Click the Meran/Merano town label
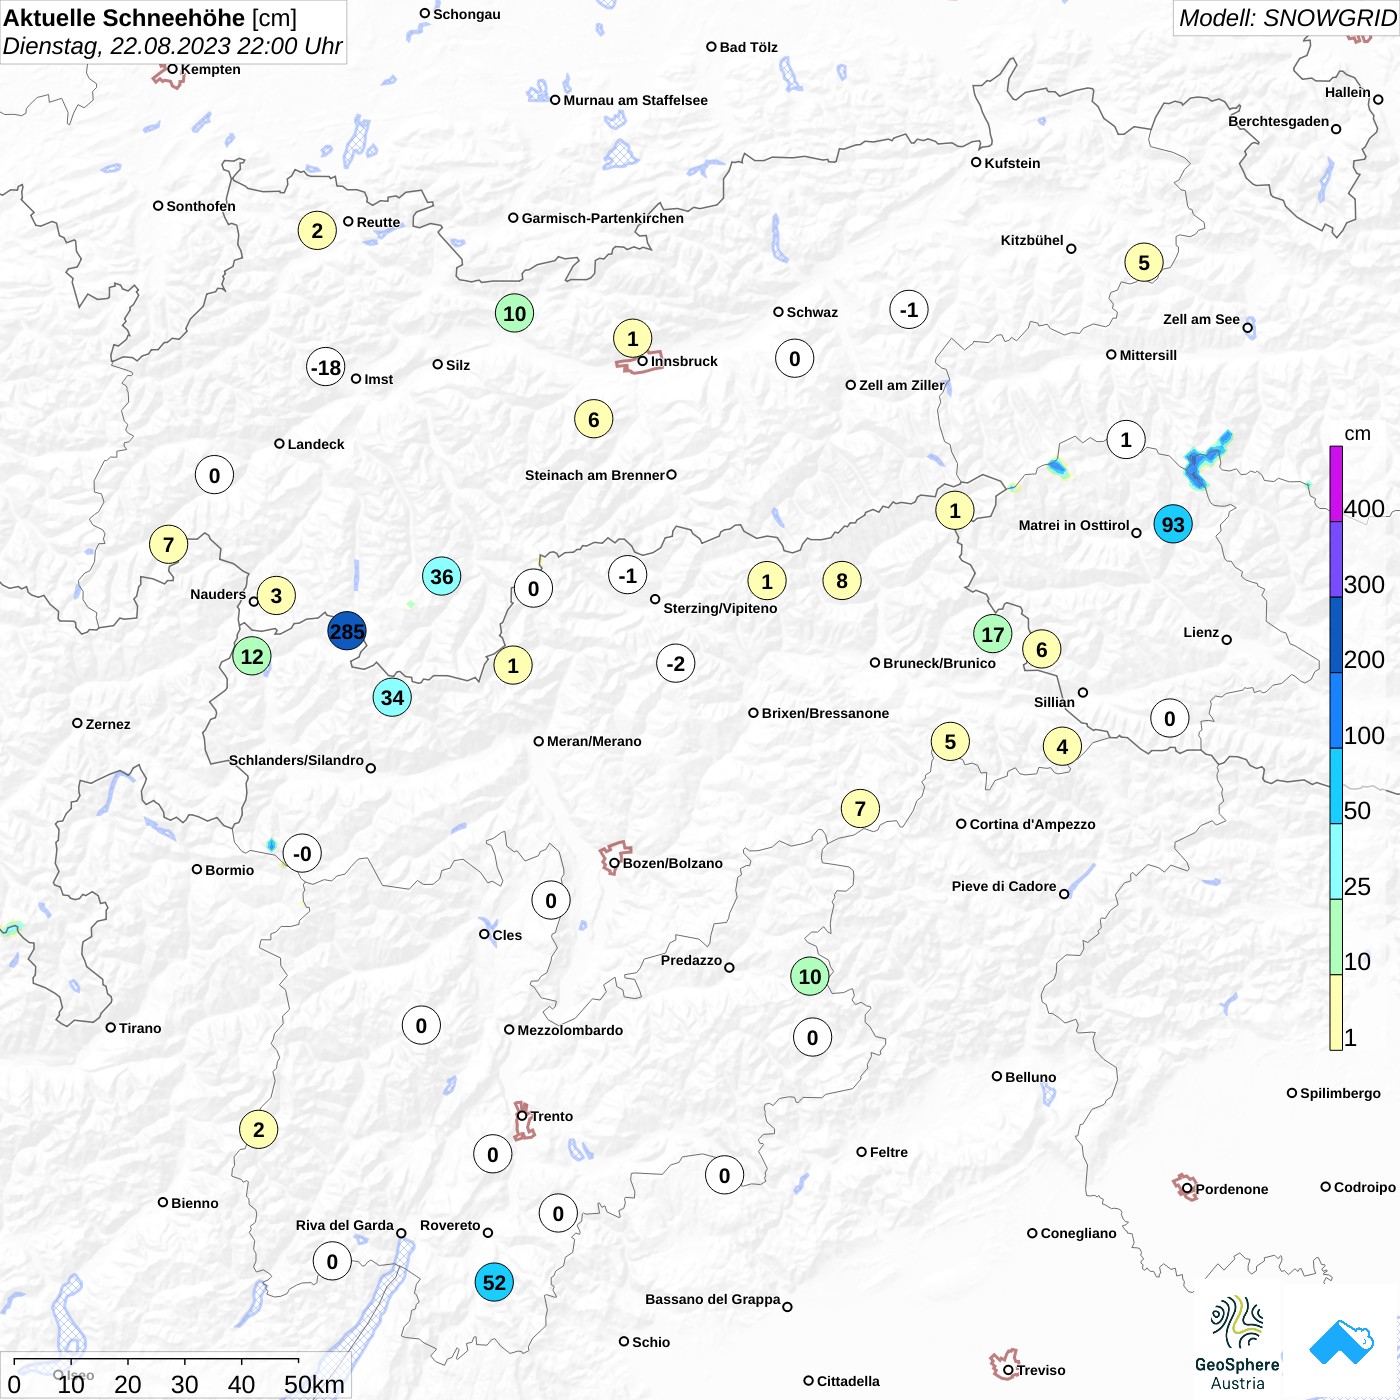Image resolution: width=1400 pixels, height=1400 pixels. (594, 741)
